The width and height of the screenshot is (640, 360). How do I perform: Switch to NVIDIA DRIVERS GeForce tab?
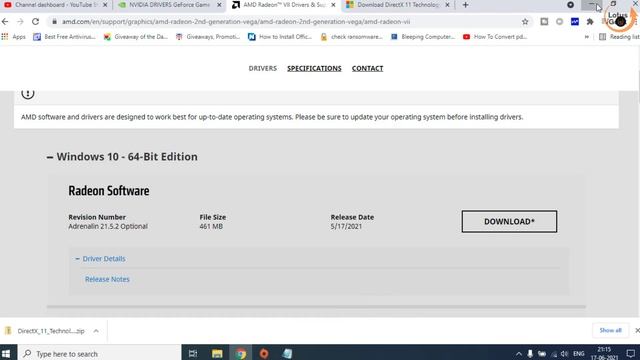tap(169, 5)
